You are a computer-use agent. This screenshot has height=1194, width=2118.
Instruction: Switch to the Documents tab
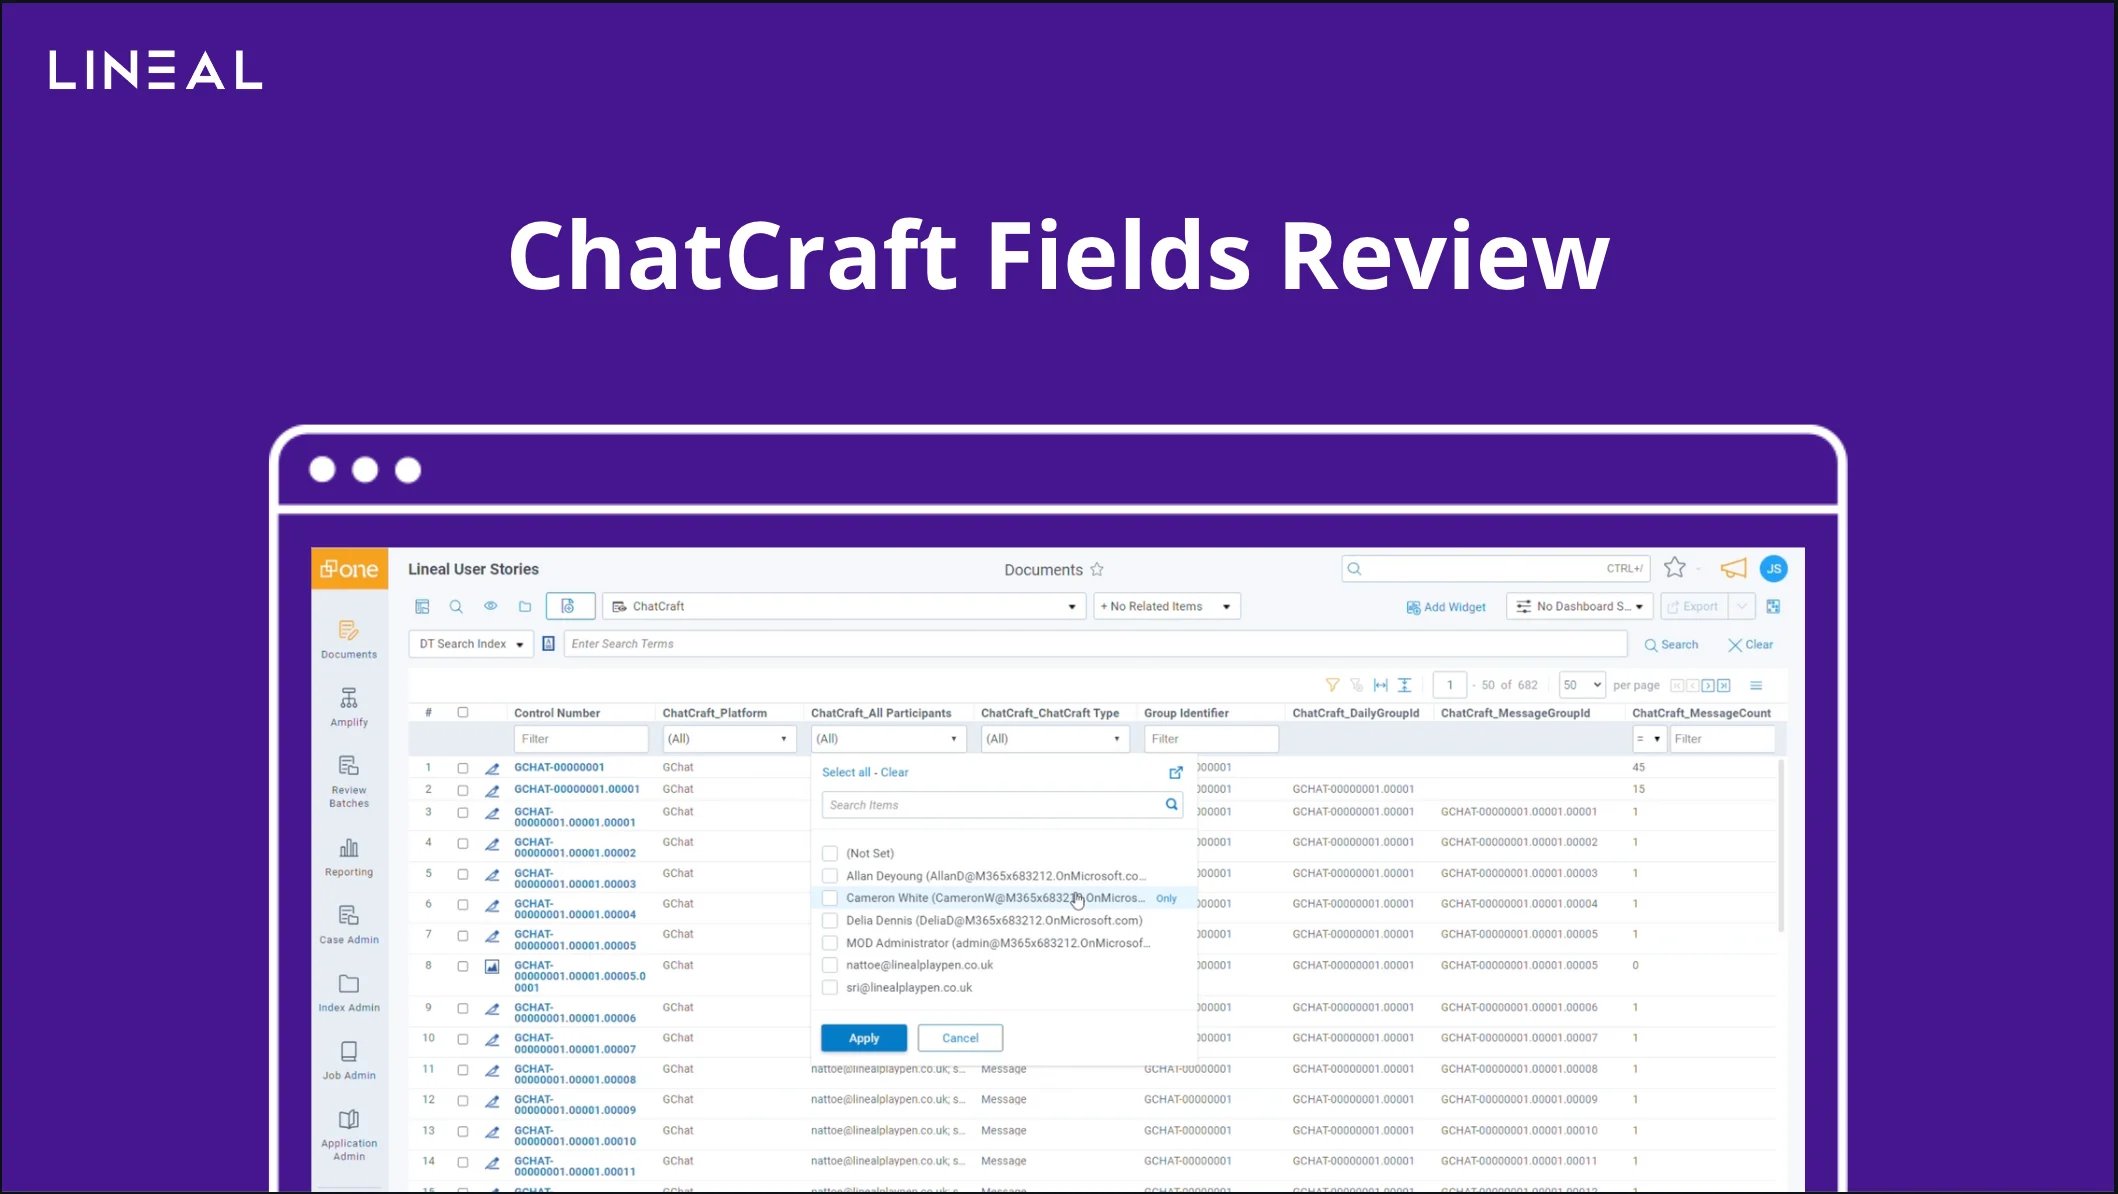pos(1043,568)
